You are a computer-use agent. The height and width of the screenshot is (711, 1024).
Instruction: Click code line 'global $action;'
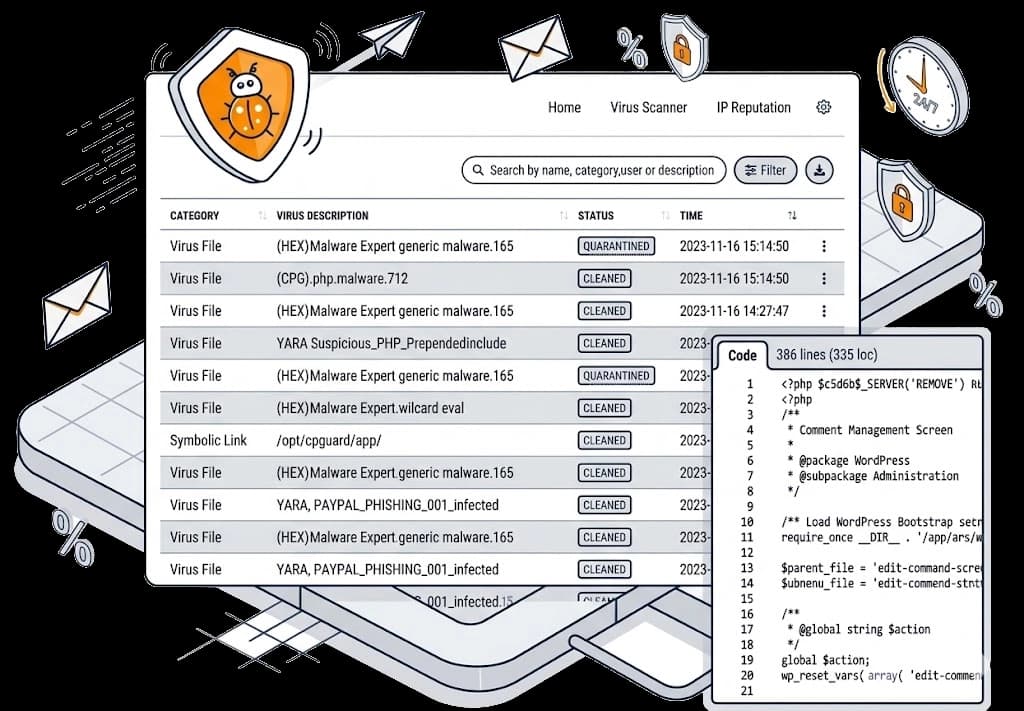click(825, 660)
